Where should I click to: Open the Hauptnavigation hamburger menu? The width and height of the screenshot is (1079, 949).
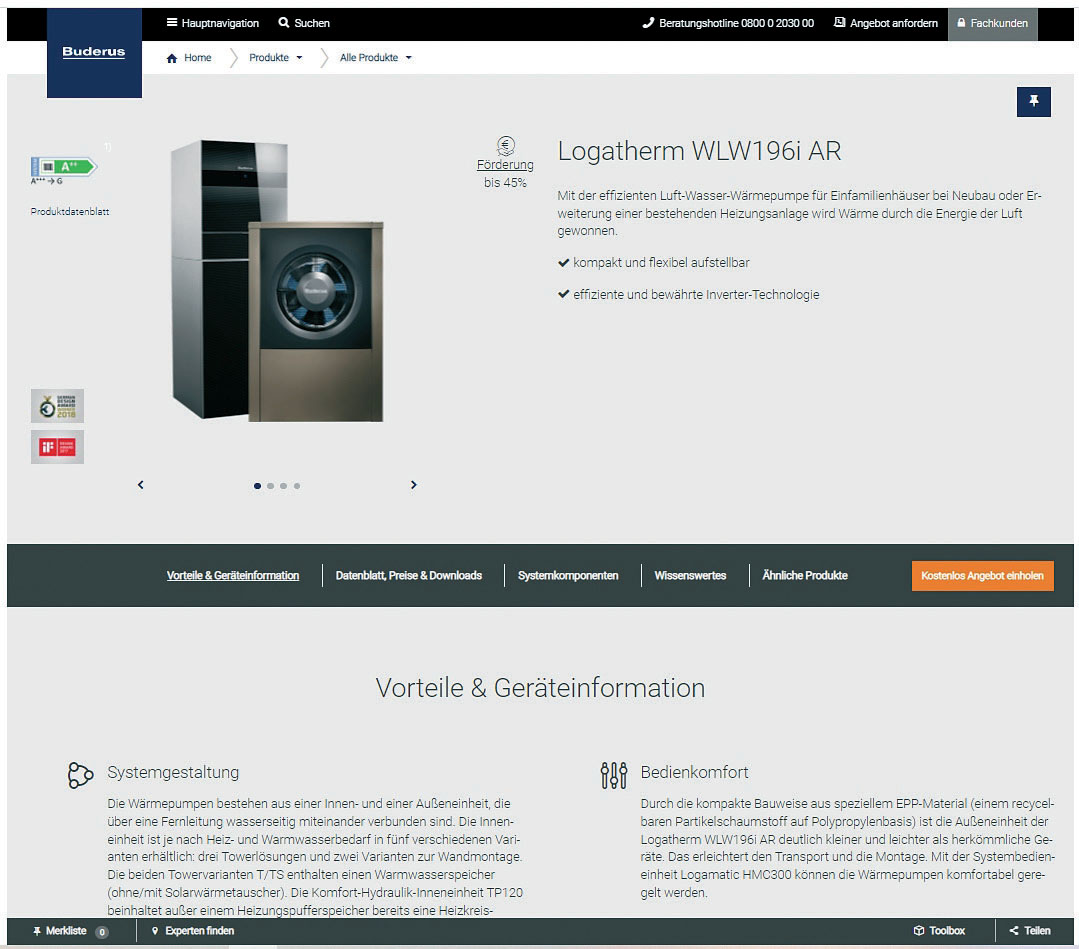[213, 23]
